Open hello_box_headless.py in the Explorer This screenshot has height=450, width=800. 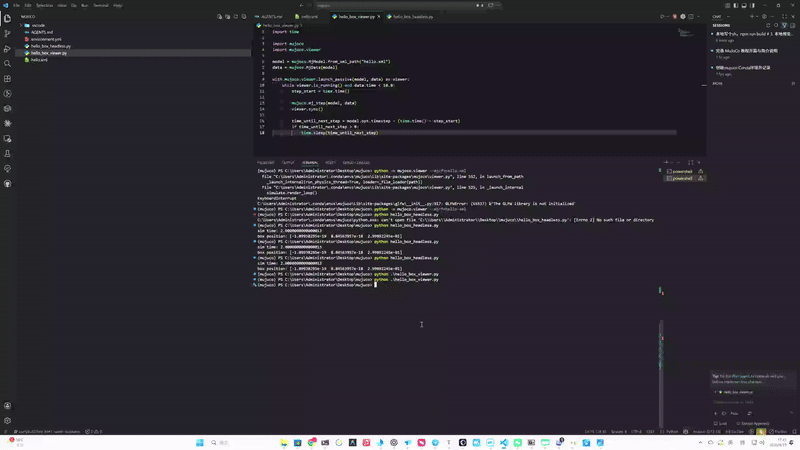point(50,46)
